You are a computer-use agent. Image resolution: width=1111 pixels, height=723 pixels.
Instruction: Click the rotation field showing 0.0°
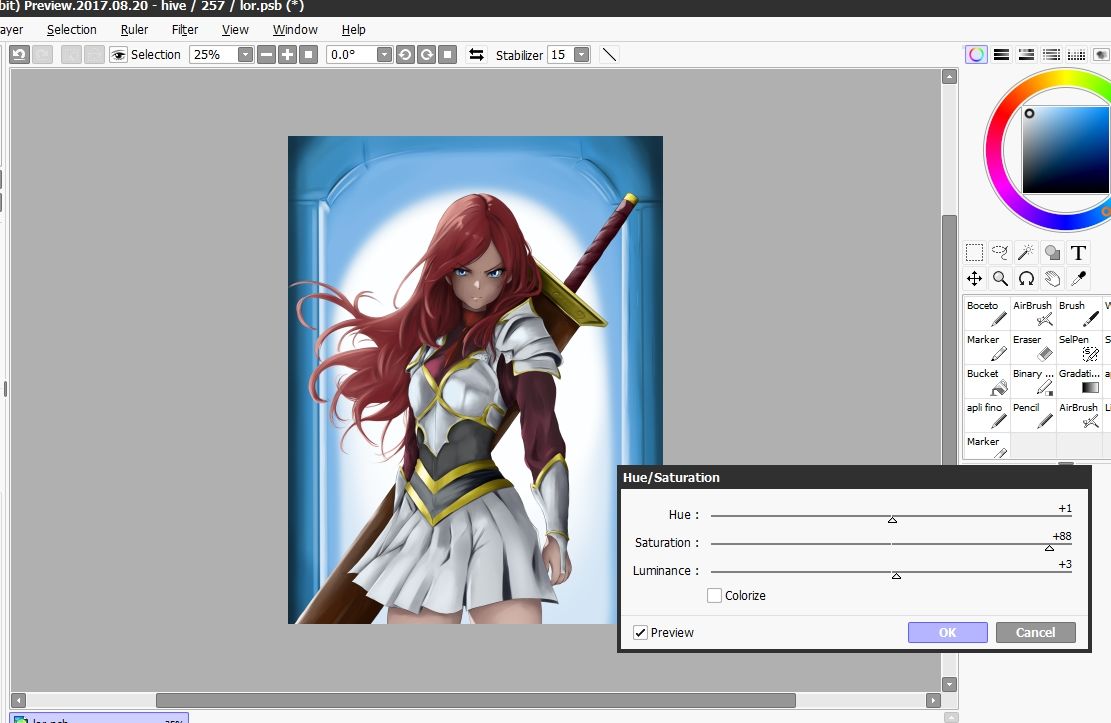(x=351, y=55)
